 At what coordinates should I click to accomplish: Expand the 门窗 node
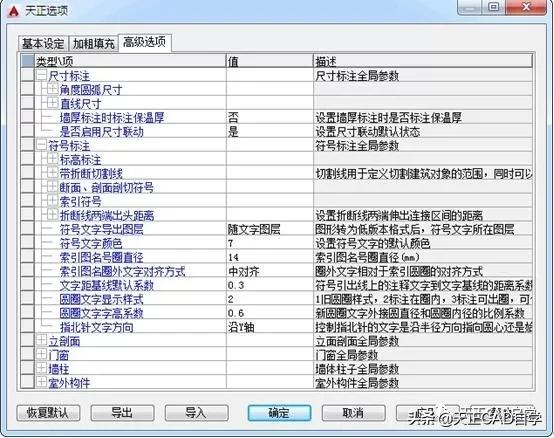pos(41,355)
